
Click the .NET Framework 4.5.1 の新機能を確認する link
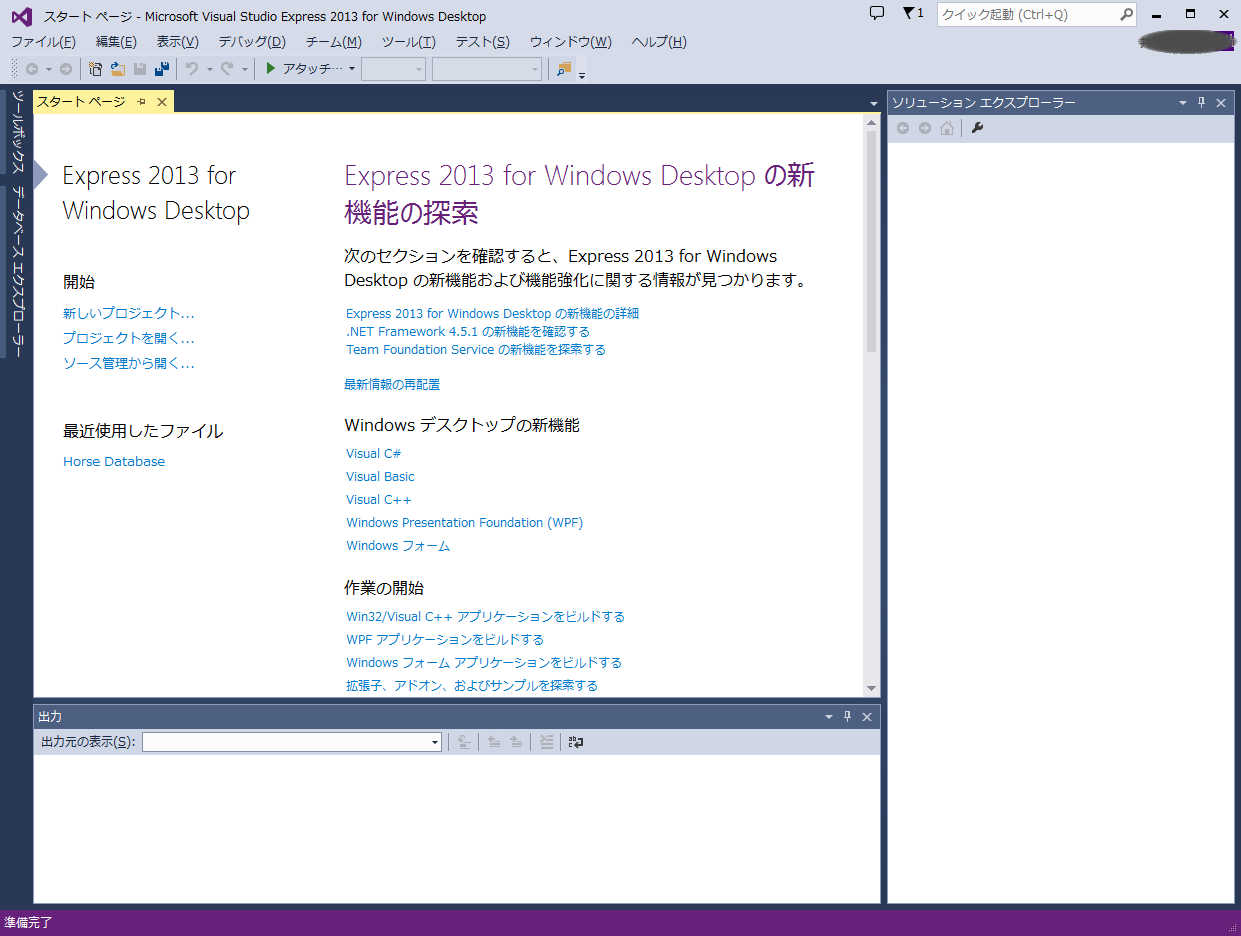(x=468, y=331)
